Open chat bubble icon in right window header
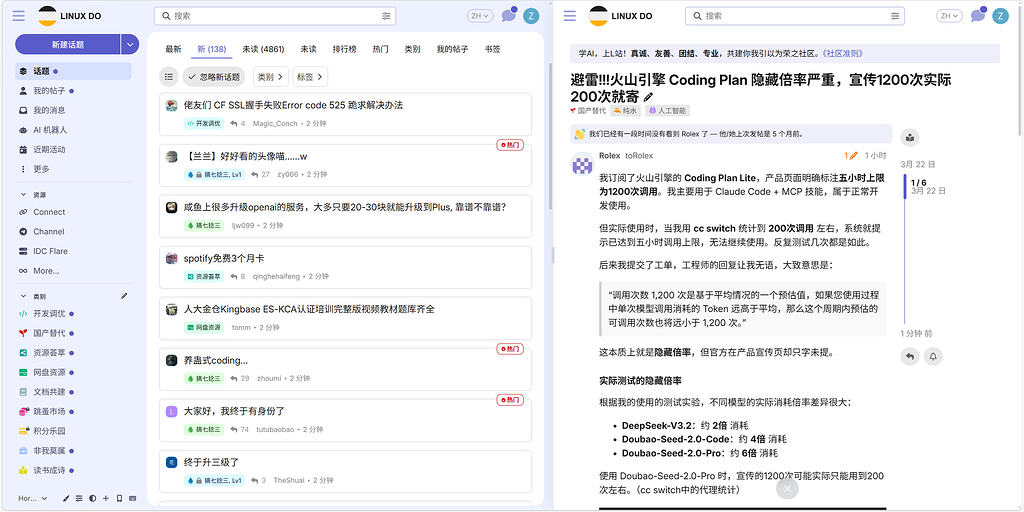The width and height of the screenshot is (1024, 512). 978,16
